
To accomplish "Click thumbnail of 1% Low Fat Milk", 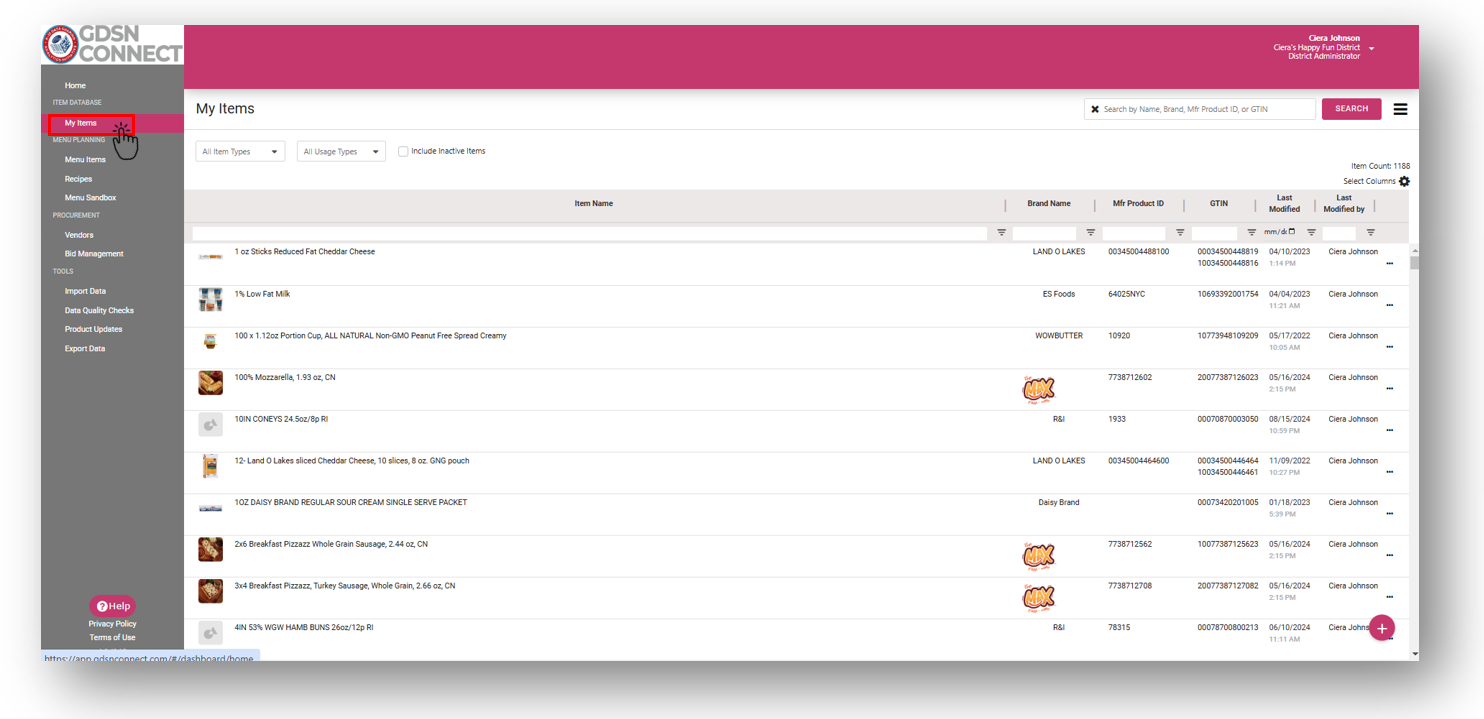I will 210,299.
